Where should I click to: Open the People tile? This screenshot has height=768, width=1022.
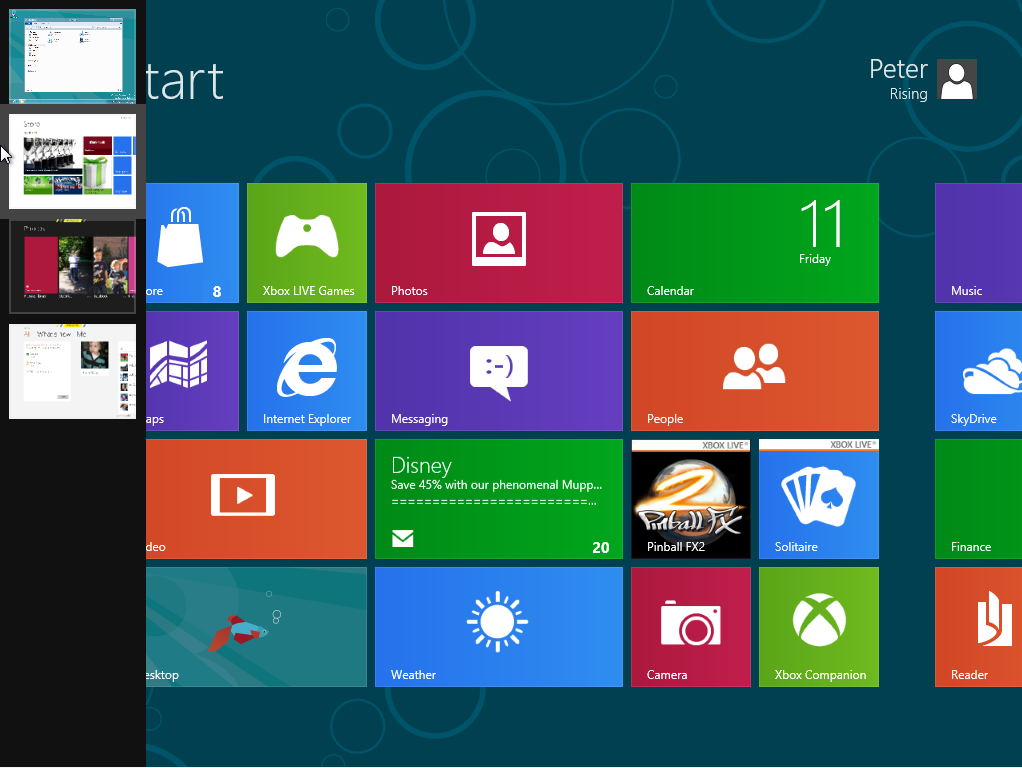755,371
